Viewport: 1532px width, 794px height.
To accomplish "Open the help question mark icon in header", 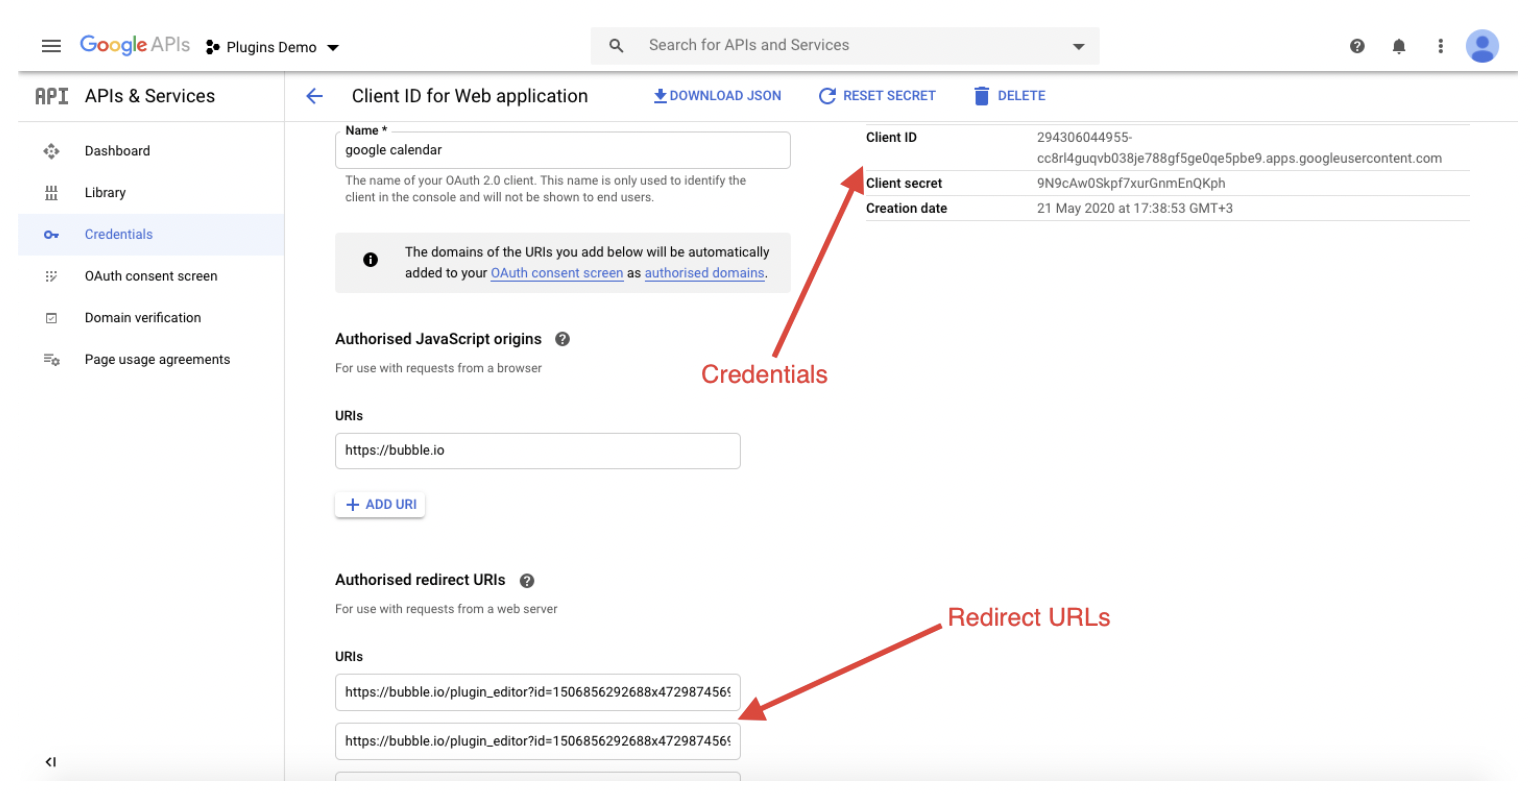I will point(1357,46).
